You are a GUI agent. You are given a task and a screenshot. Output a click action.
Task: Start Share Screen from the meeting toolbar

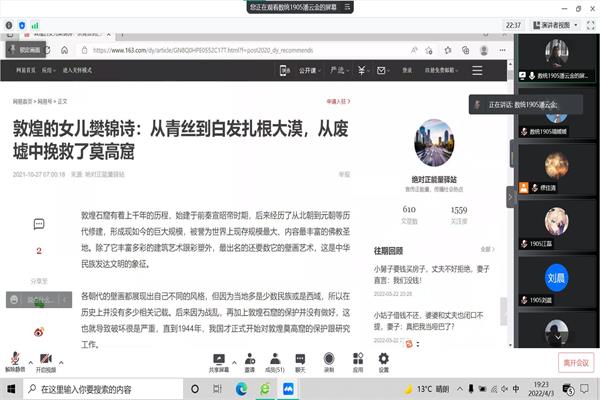tap(218, 357)
